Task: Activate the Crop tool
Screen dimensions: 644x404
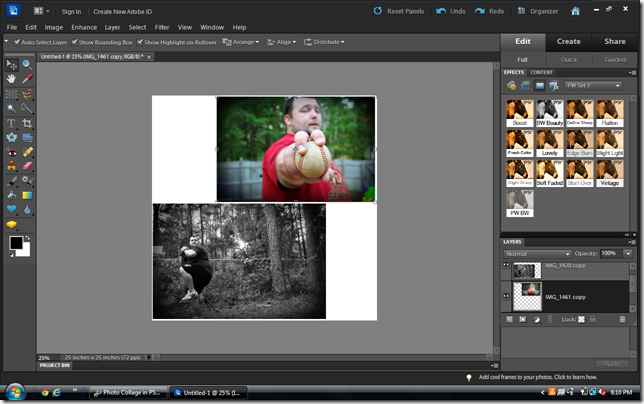Action: 27,122
